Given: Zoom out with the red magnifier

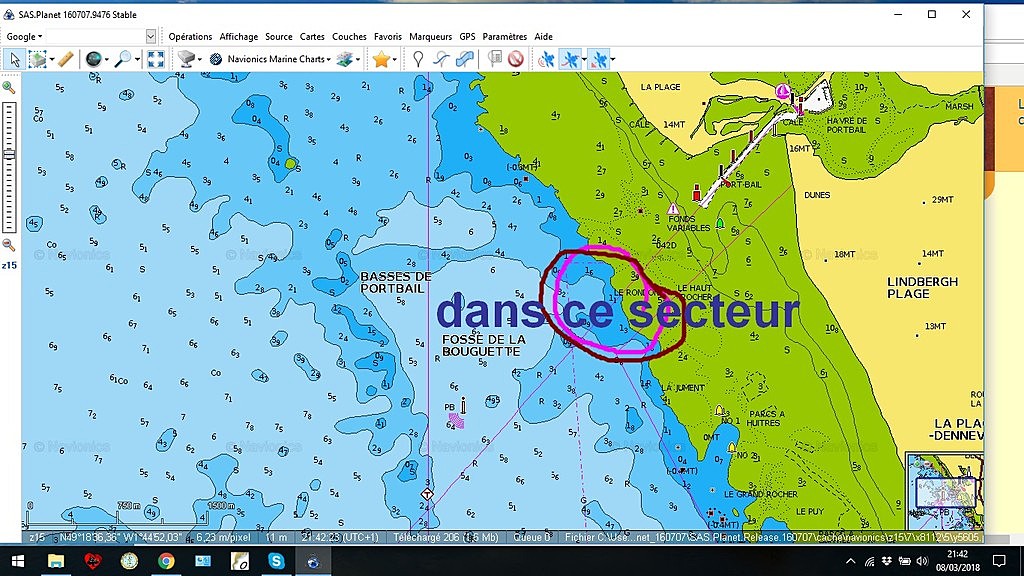Looking at the screenshot, I should [x=8, y=245].
